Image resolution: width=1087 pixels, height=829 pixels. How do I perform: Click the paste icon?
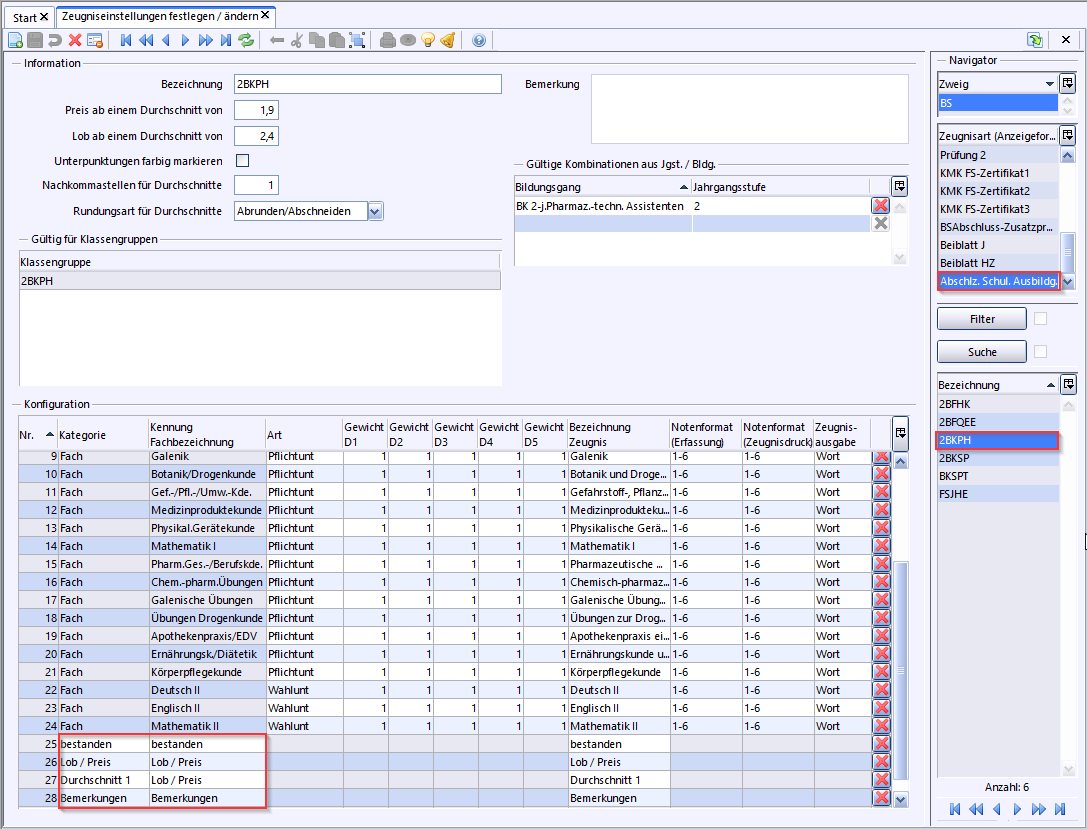pyautogui.click(x=337, y=40)
